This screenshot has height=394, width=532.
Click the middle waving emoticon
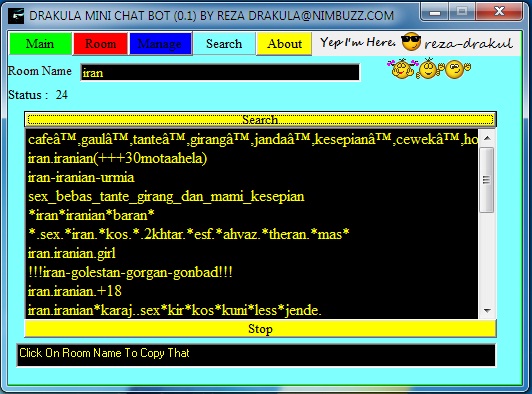428,69
